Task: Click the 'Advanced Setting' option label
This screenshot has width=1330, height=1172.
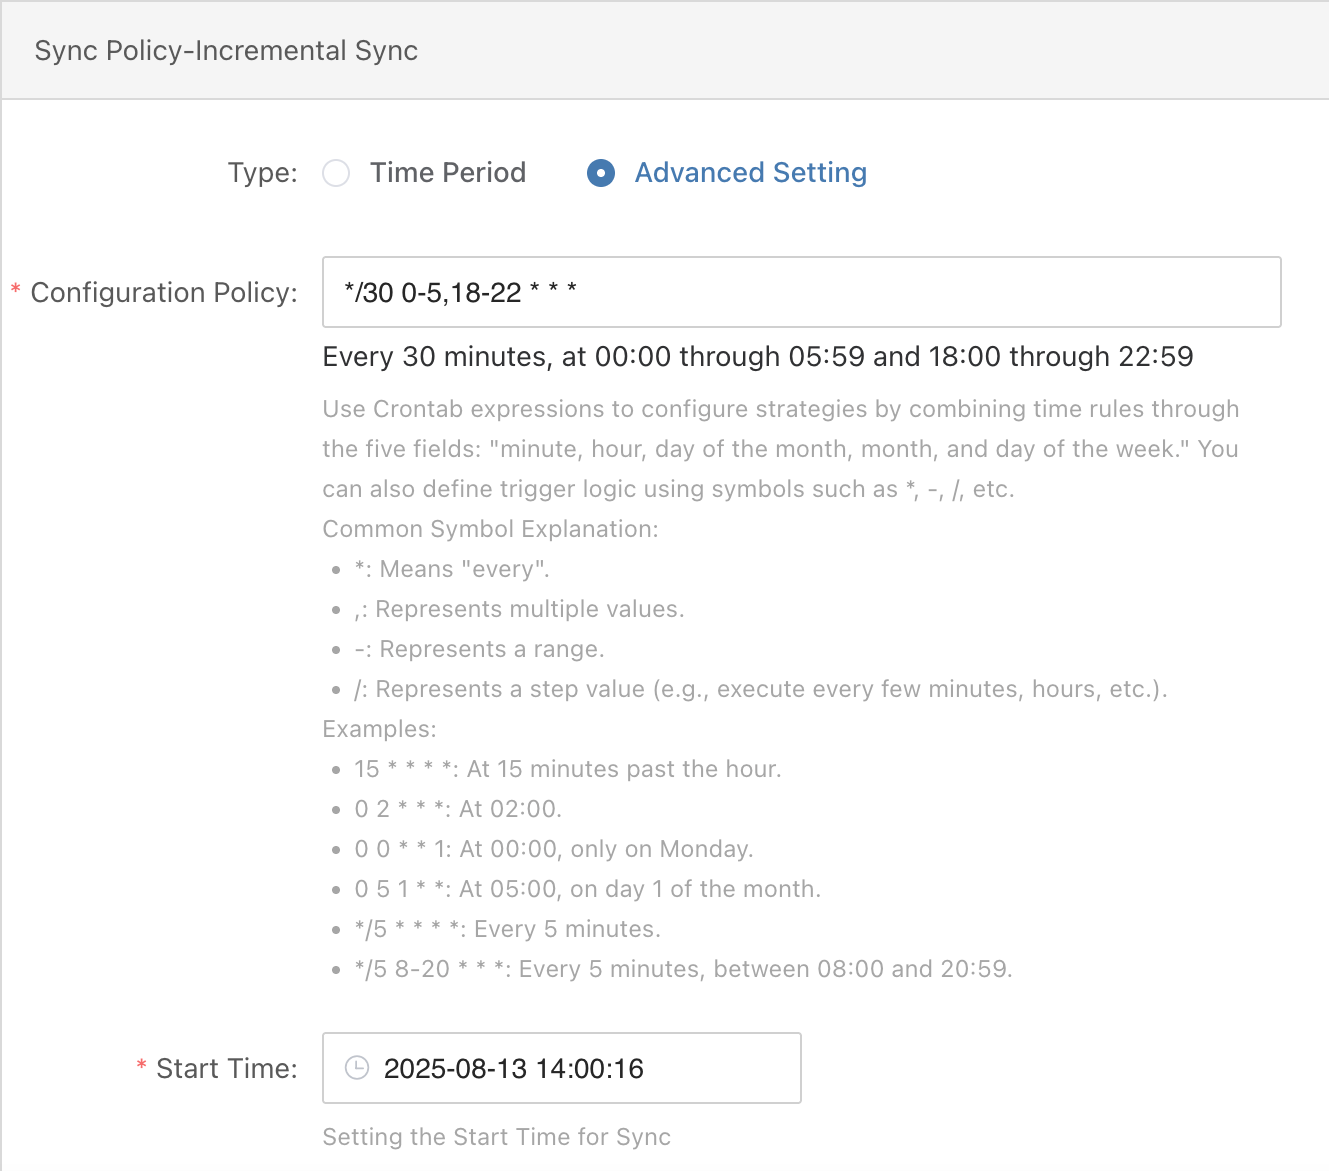Action: 750,173
